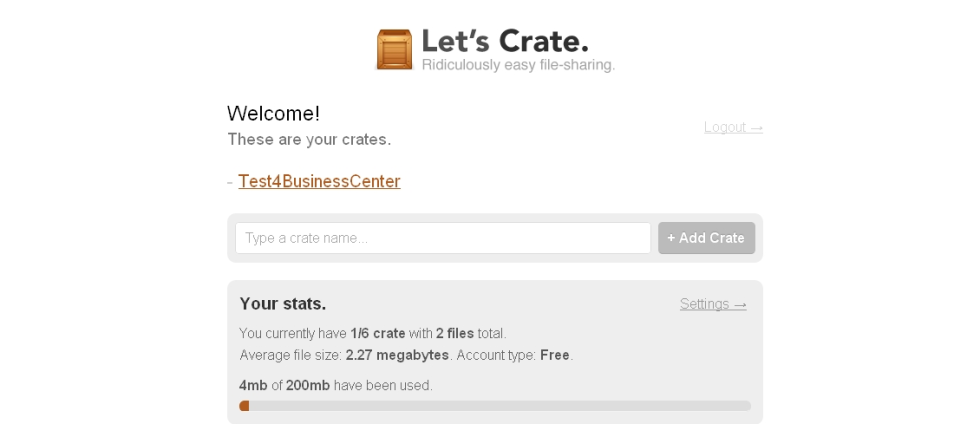Open the Test4BusinessCenter crate
Image resolution: width=980 pixels, height=424 pixels.
(319, 181)
